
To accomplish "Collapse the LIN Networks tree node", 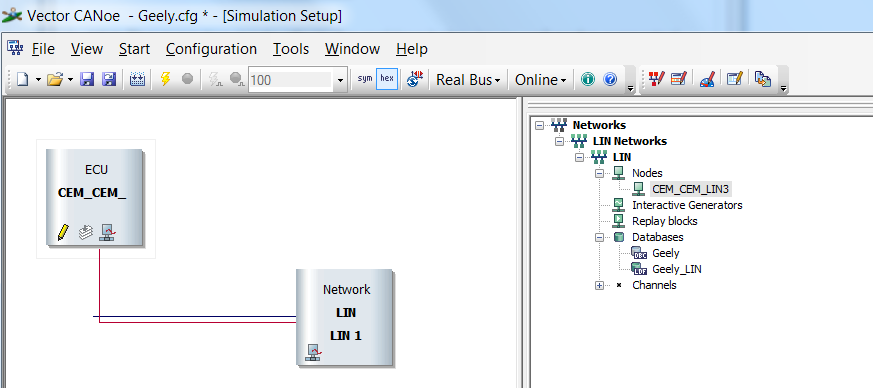I will pyautogui.click(x=560, y=141).
